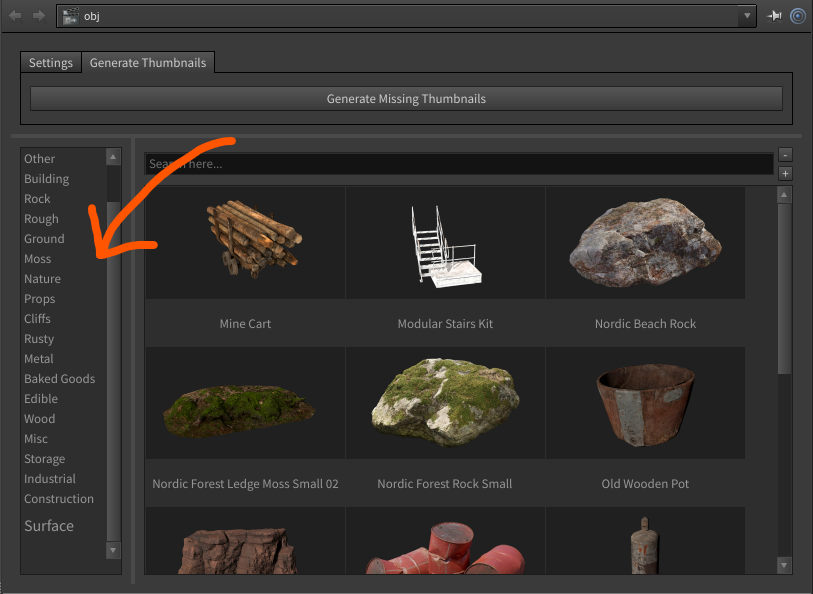Select the Edible category
This screenshot has width=813, height=594.
coord(41,399)
